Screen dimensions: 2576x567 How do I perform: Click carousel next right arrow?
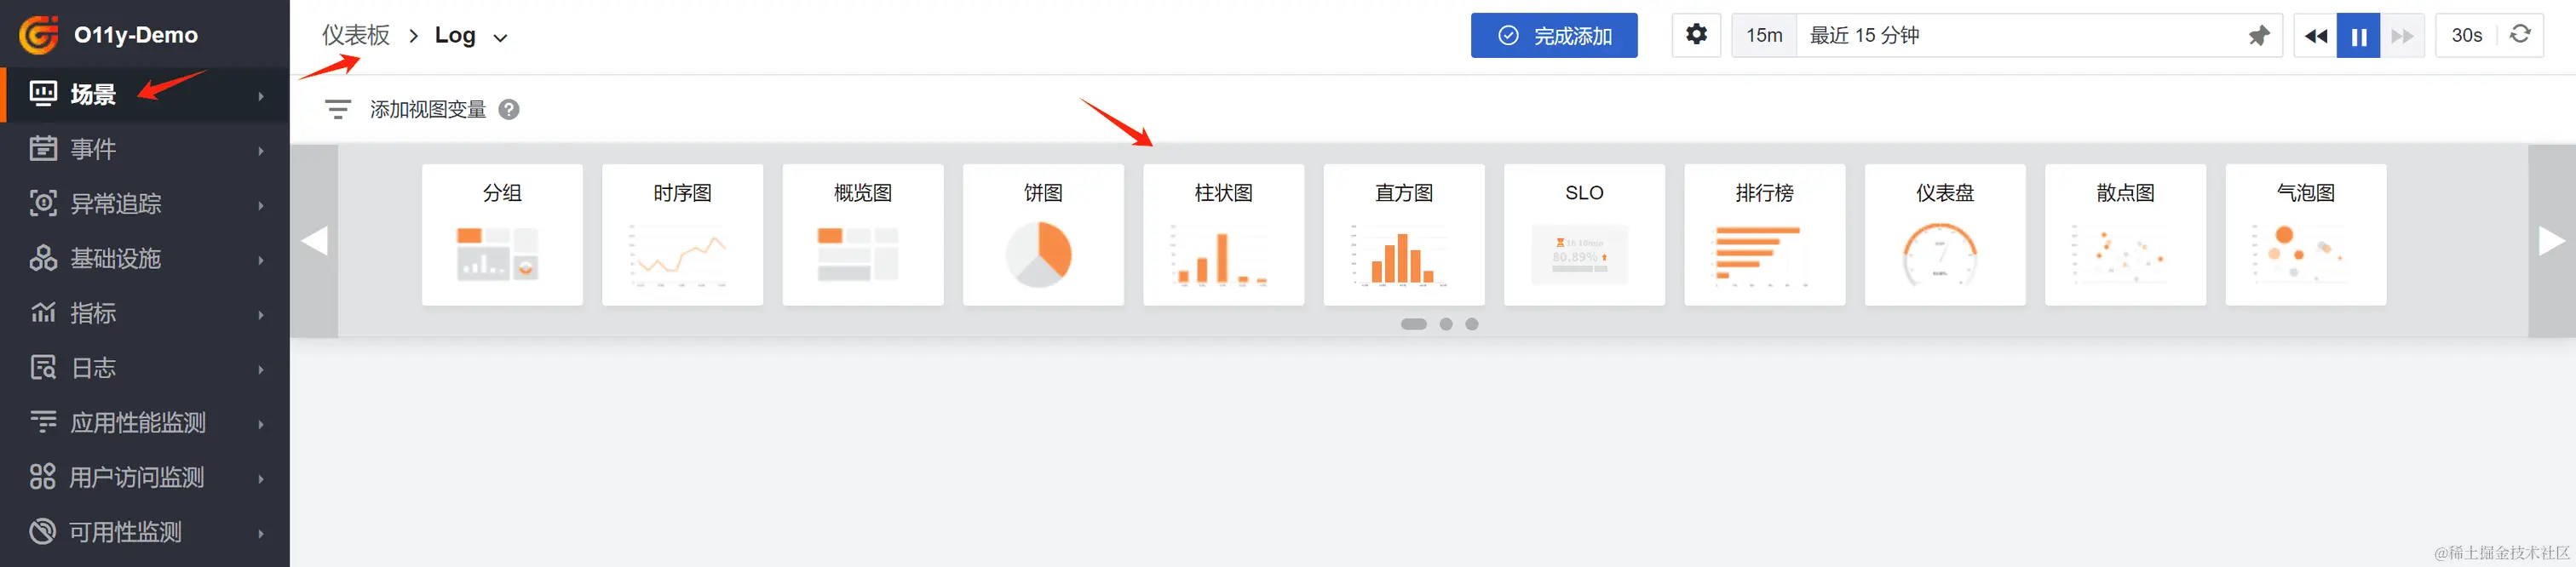click(x=2552, y=241)
